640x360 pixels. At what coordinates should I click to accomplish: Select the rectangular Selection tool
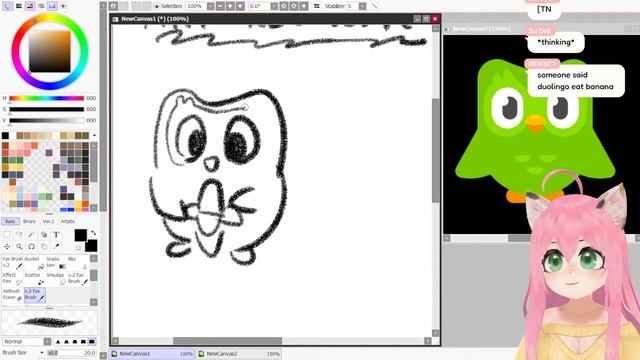7,234
